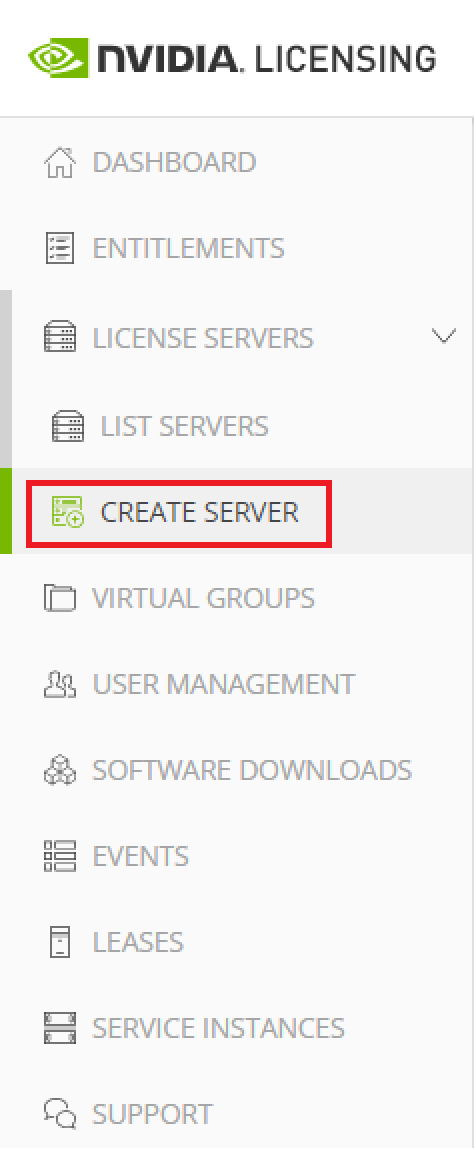Navigate to User Management
This screenshot has height=1150, width=476.
pos(224,684)
